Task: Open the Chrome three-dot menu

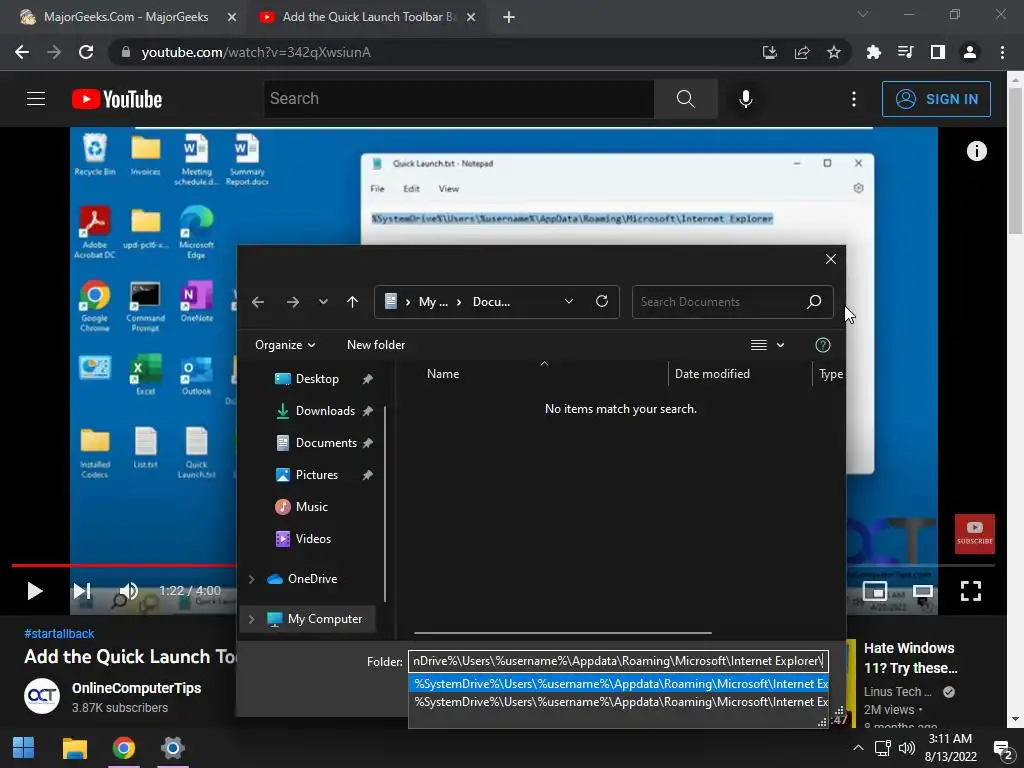Action: coord(1002,52)
